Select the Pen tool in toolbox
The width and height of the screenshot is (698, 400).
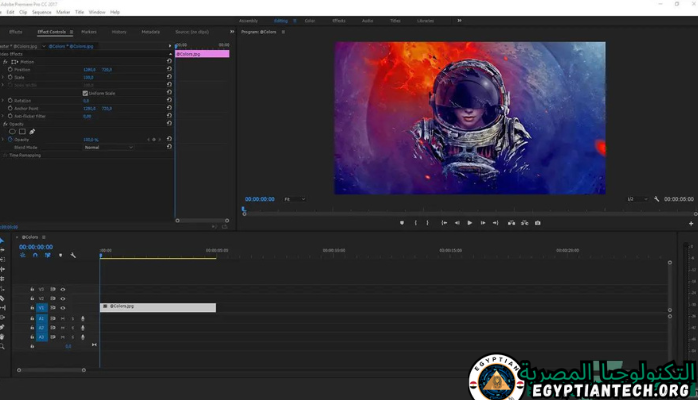pyautogui.click(x=2, y=327)
